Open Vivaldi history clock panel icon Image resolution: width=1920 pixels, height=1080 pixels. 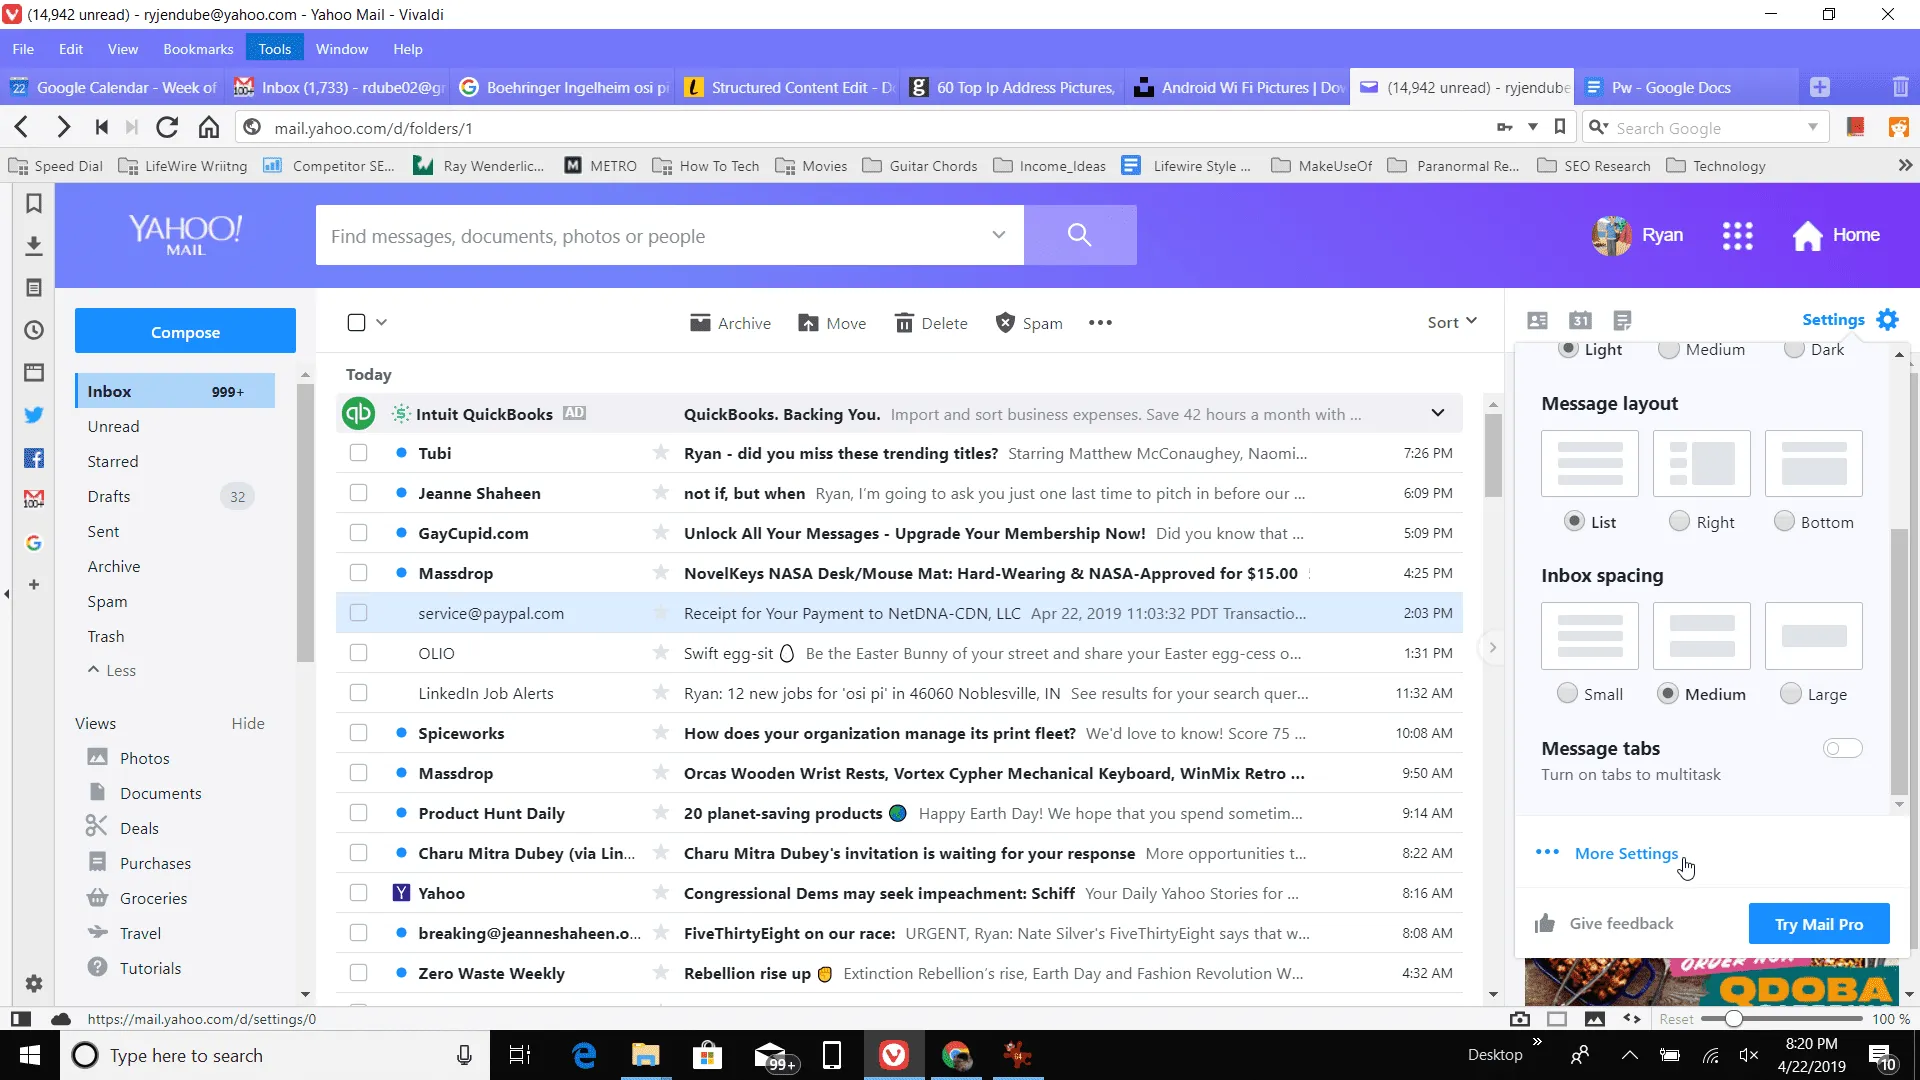(x=33, y=330)
